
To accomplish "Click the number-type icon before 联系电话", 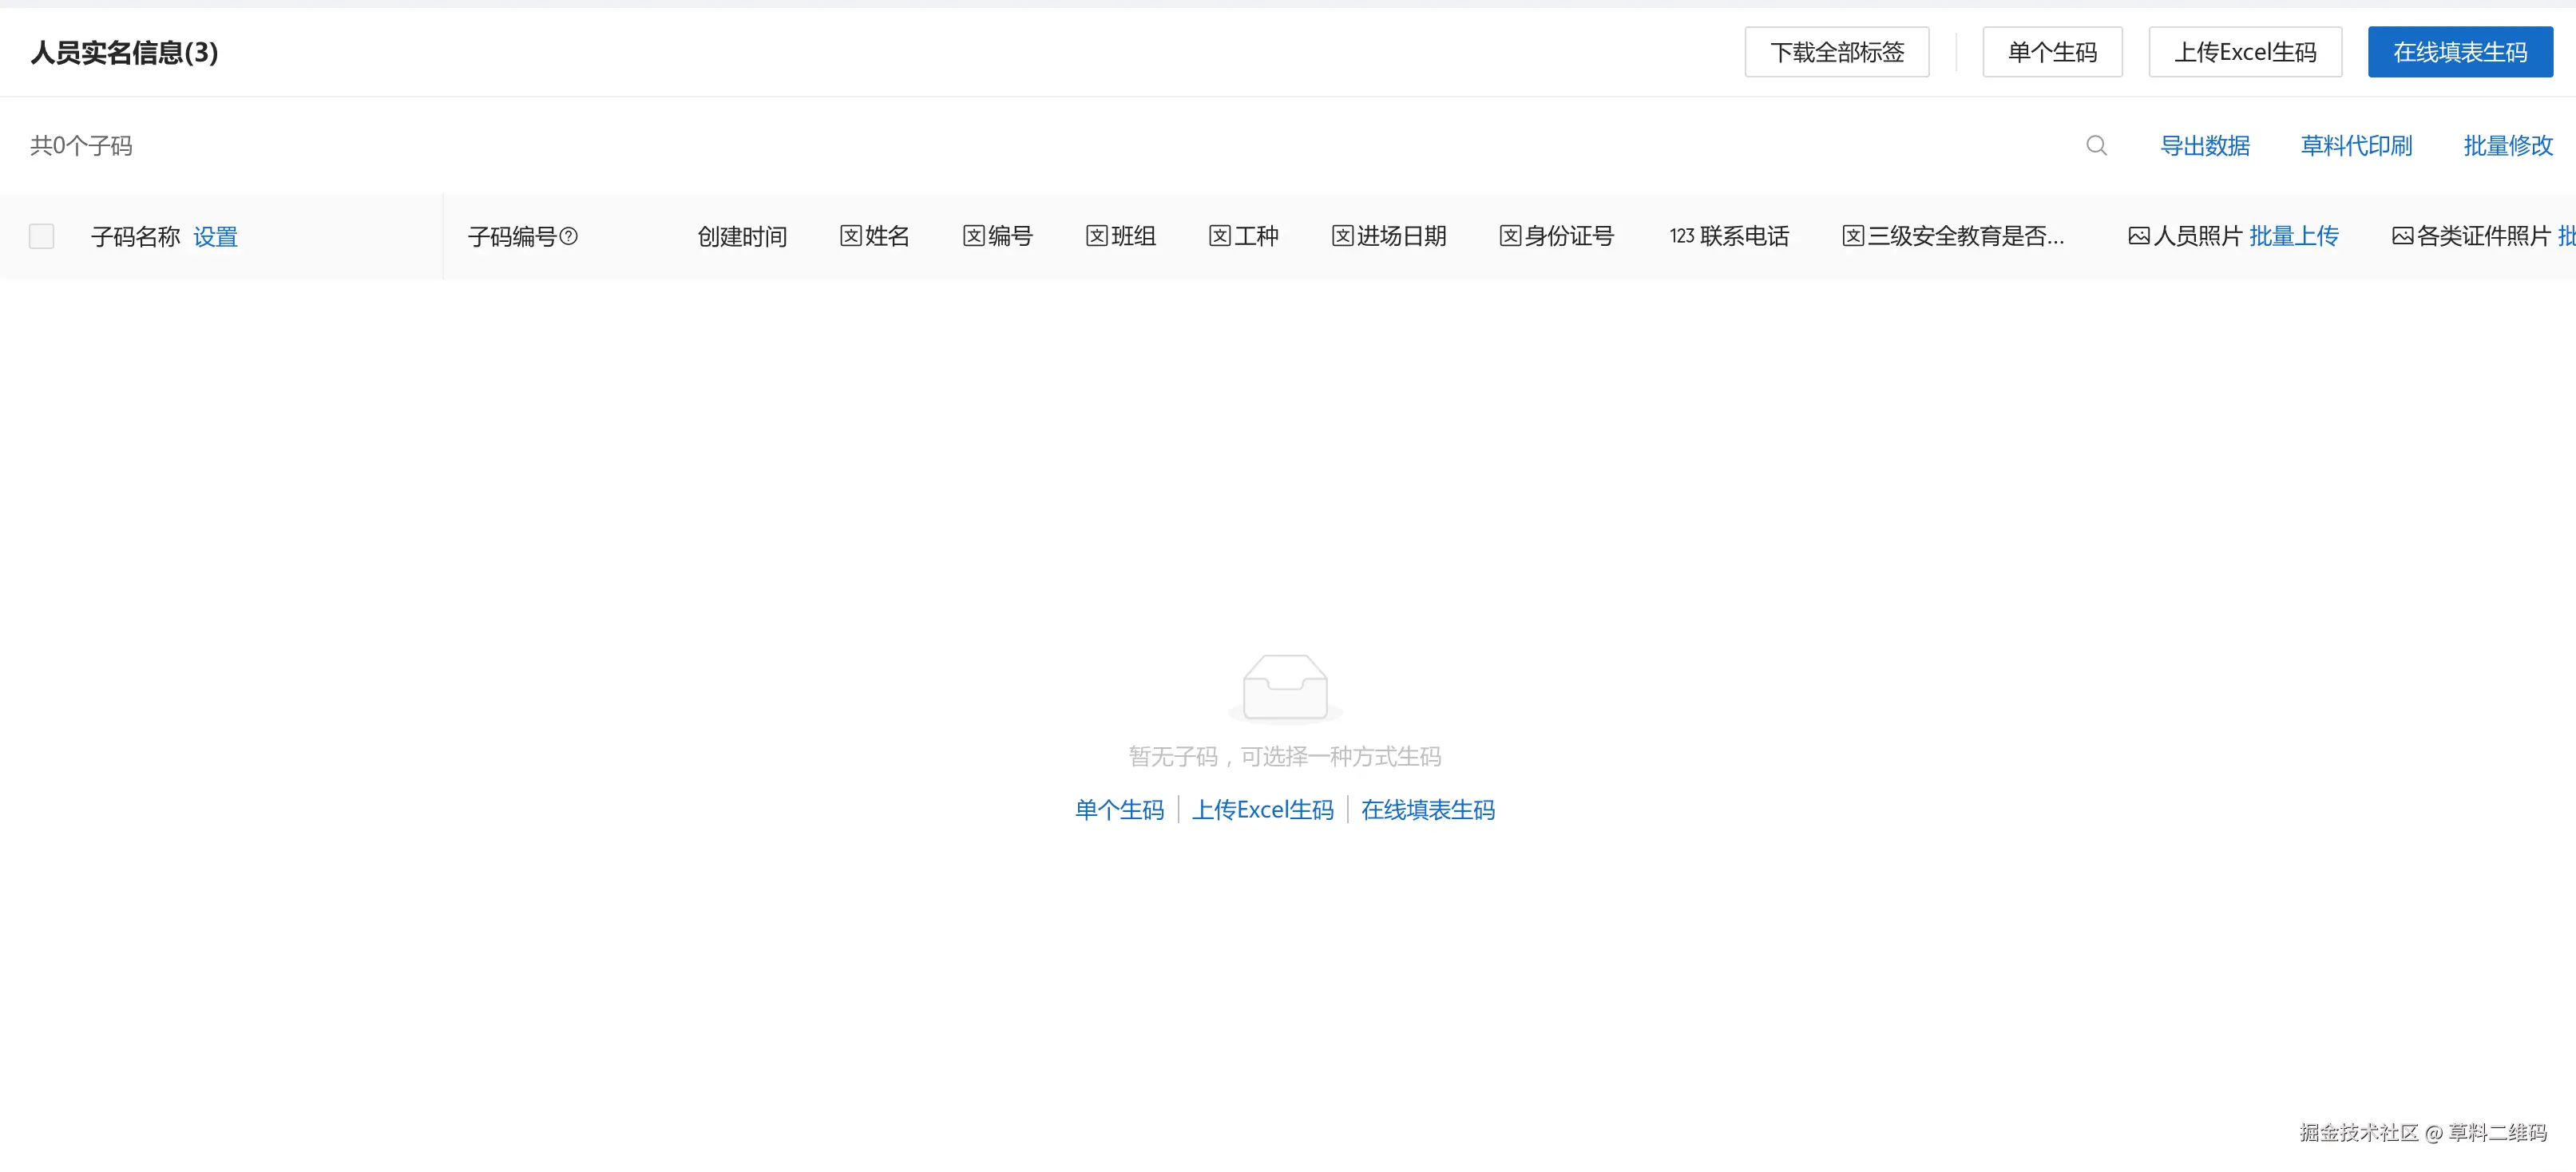I will click(x=1681, y=236).
